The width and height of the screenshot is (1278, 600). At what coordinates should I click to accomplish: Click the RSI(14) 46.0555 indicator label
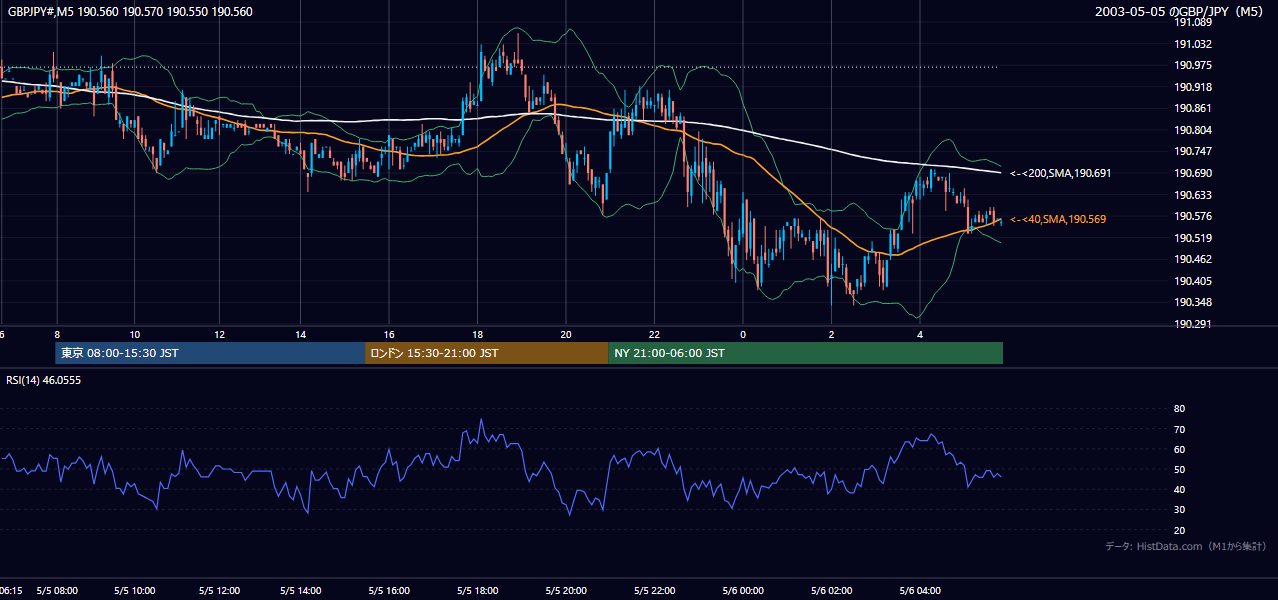tap(43, 381)
